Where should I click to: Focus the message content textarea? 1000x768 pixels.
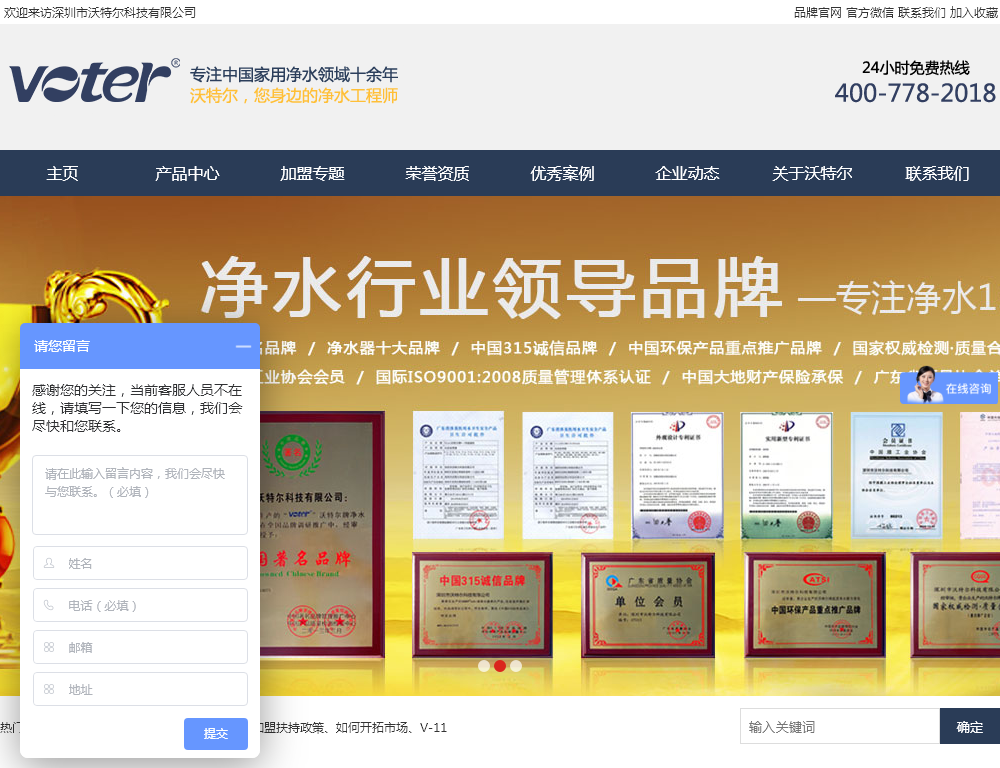(x=140, y=495)
